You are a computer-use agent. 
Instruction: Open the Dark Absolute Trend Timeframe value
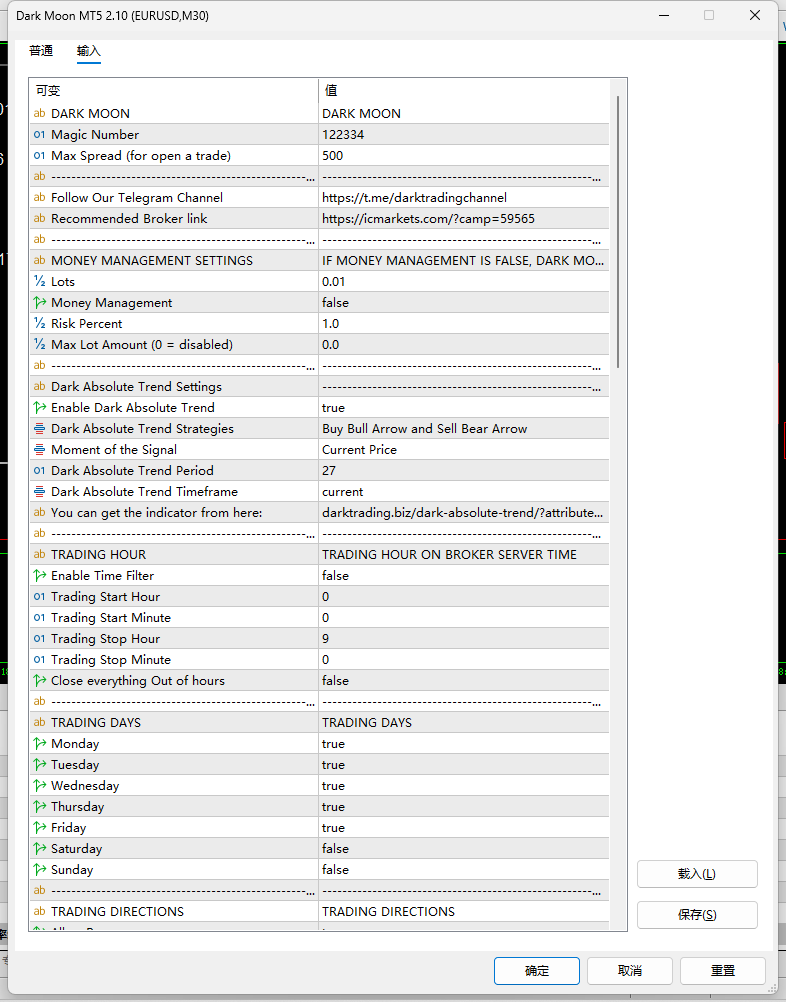coord(463,491)
